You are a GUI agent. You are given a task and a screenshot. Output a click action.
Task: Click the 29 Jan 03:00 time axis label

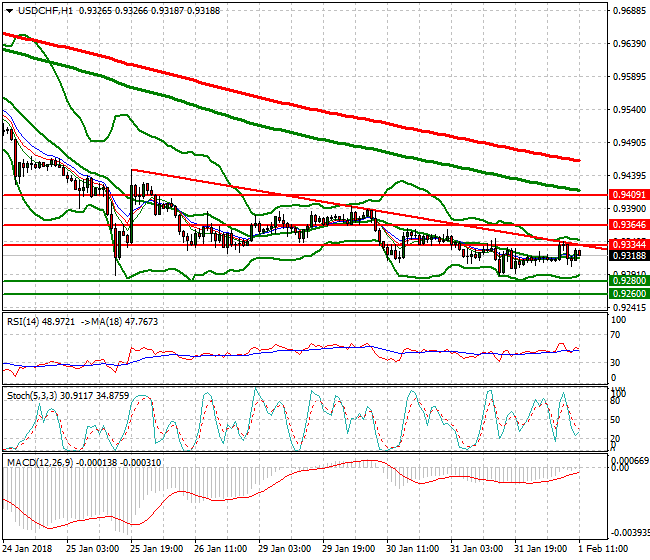pos(284,549)
